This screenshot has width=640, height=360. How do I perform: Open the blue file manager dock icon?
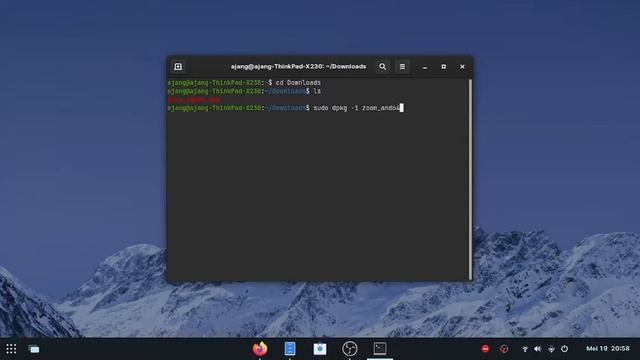pos(290,349)
